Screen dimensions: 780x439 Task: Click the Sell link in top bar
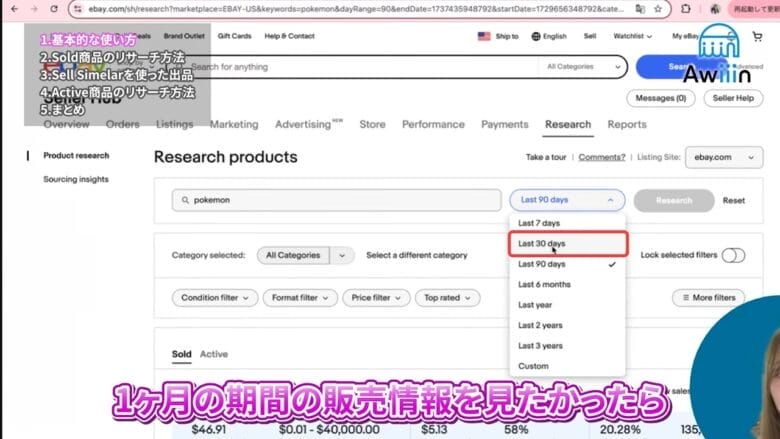click(x=590, y=36)
